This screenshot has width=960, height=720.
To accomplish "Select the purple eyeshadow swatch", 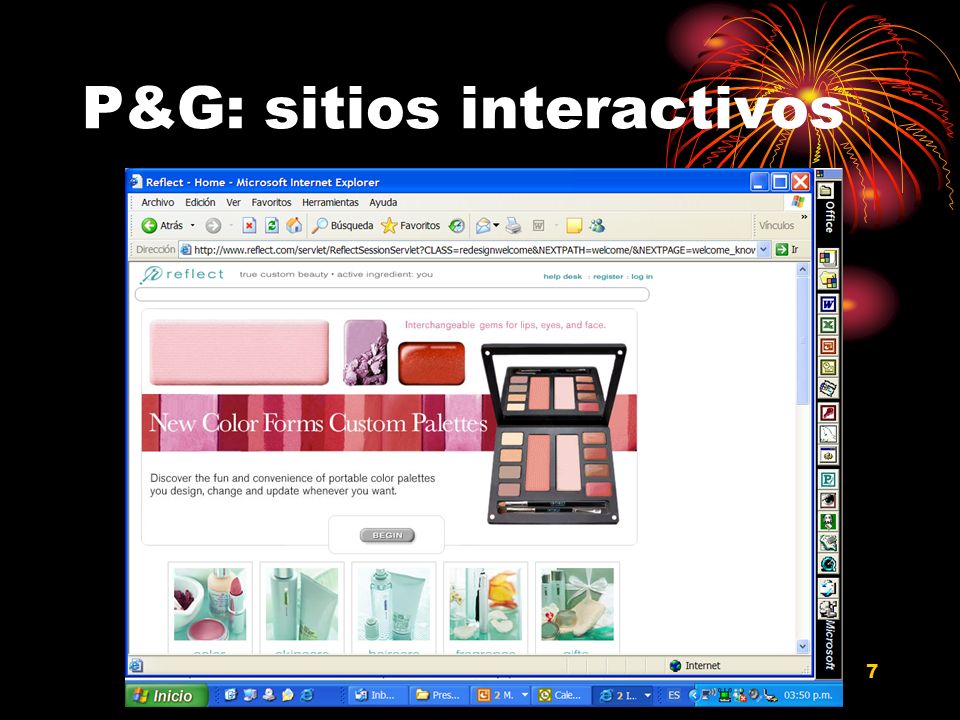I will point(366,353).
